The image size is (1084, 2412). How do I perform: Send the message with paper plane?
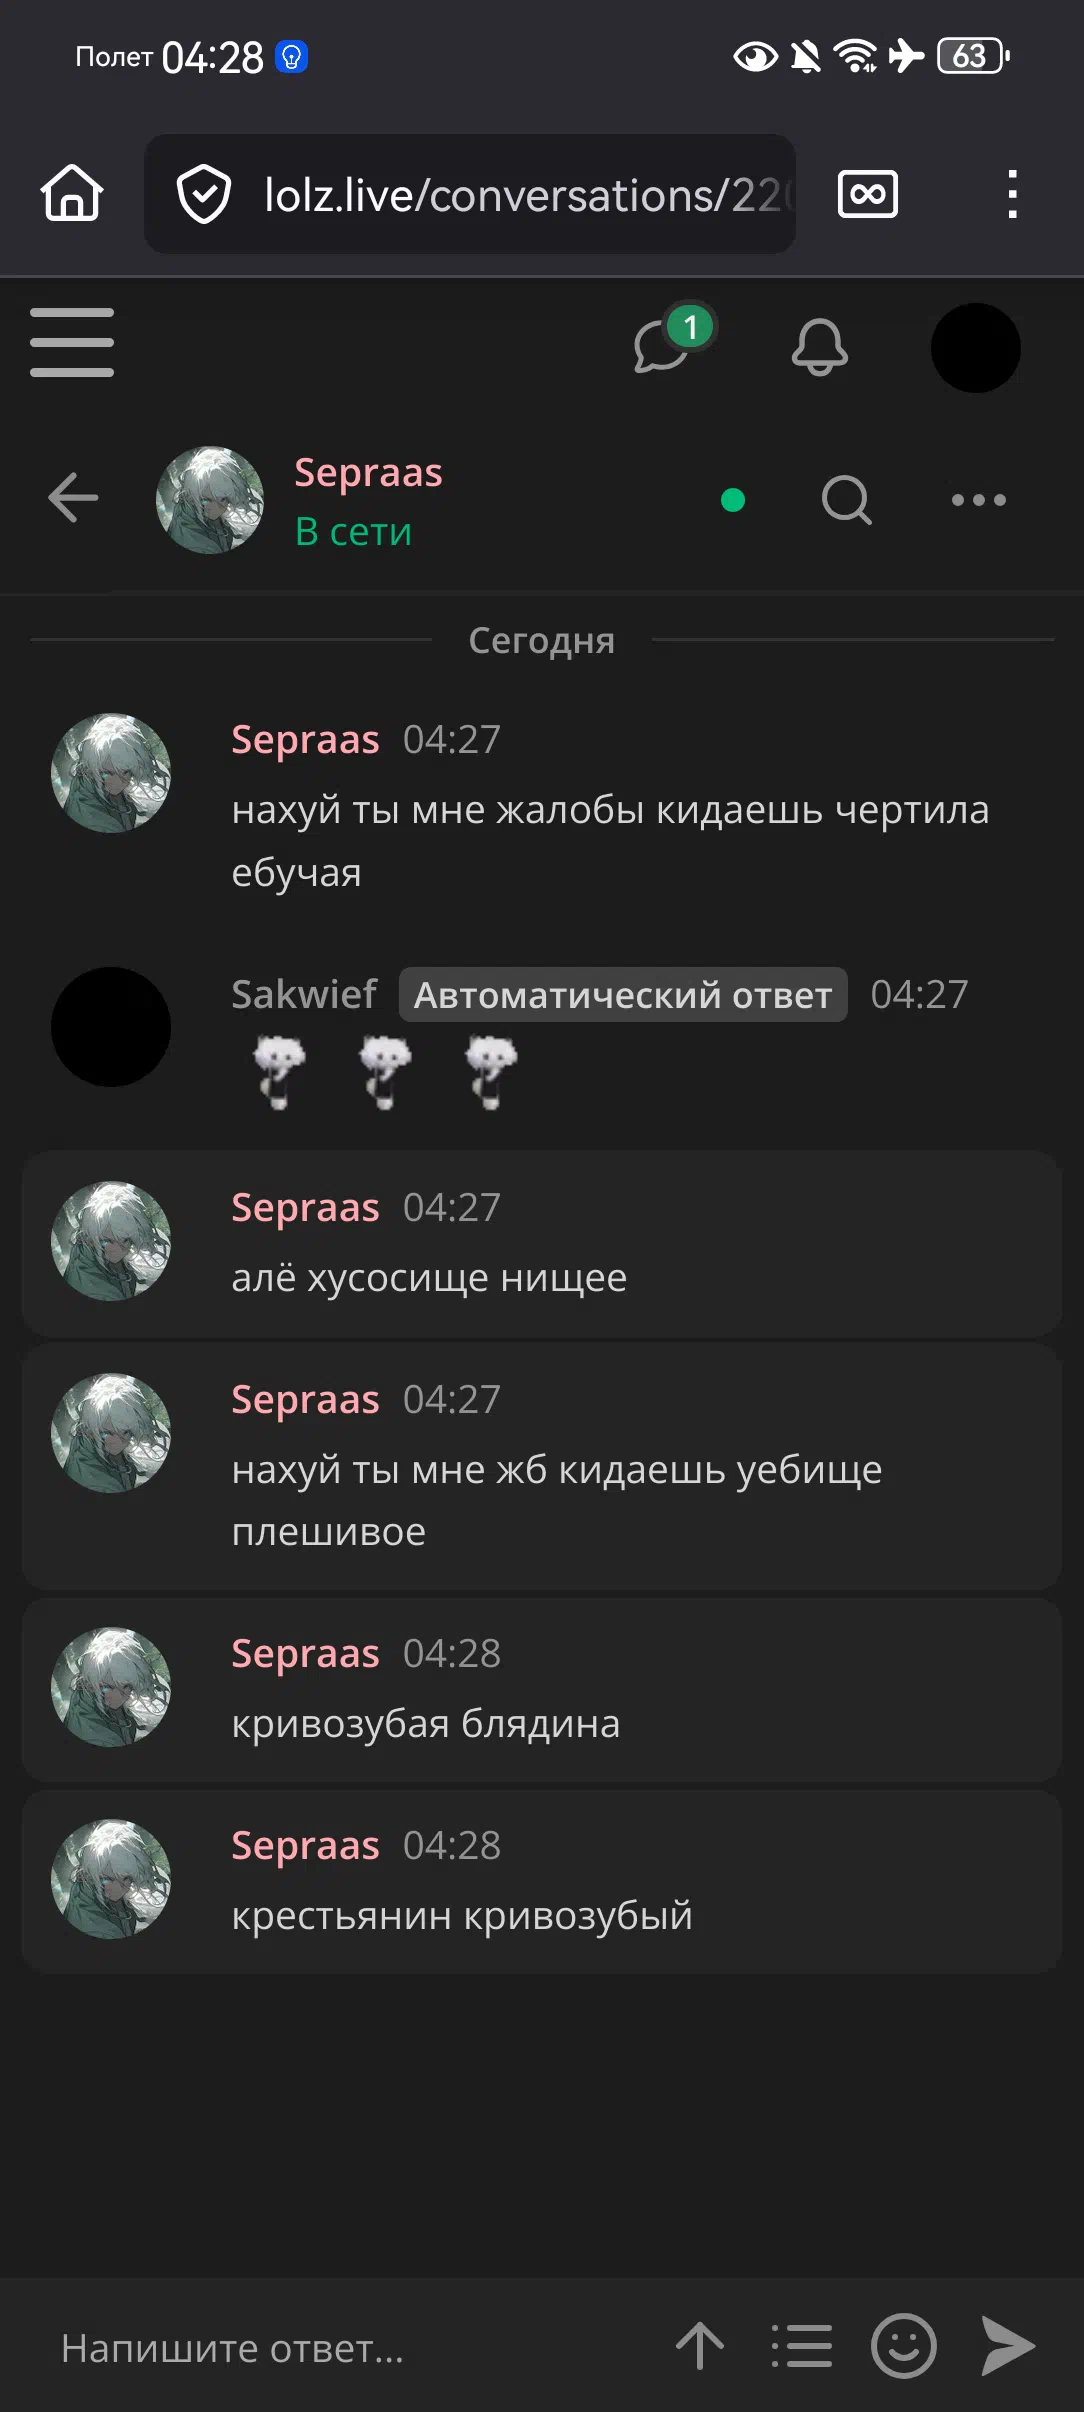1008,2346
